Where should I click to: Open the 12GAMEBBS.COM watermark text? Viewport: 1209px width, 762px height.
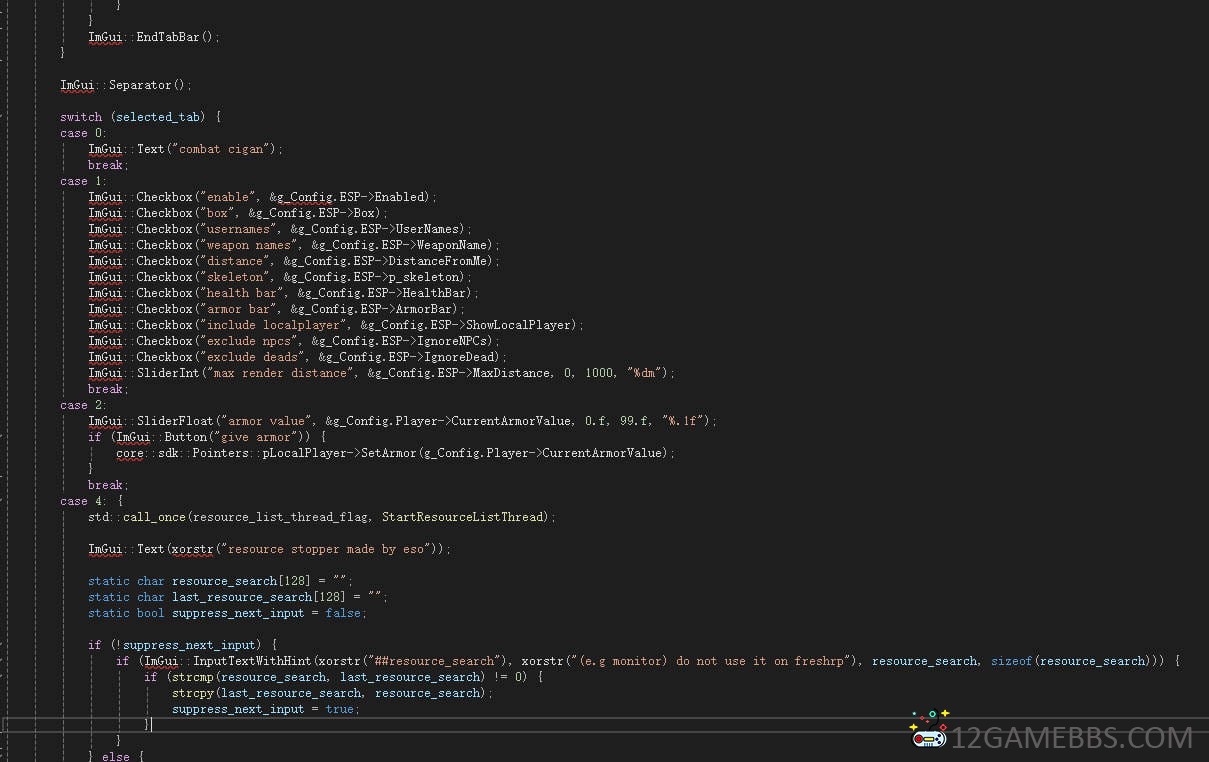pos(1071,739)
